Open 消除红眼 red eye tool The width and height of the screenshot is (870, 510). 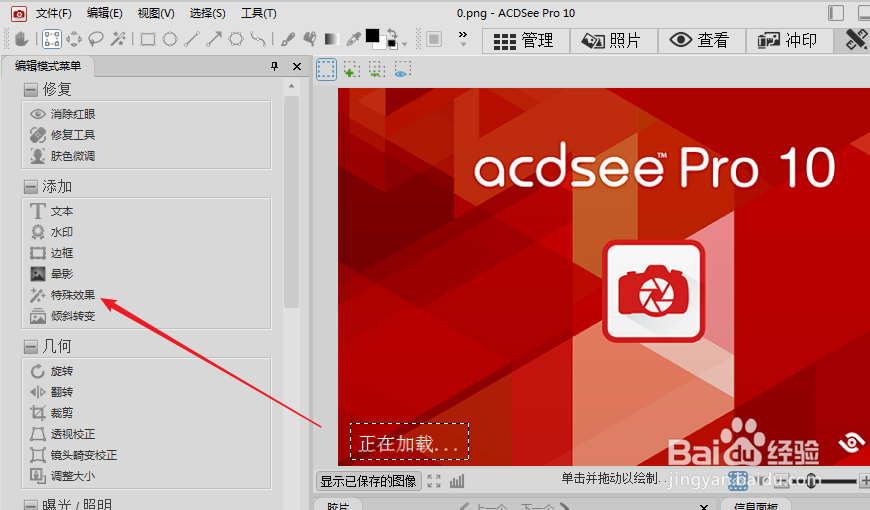(x=63, y=114)
